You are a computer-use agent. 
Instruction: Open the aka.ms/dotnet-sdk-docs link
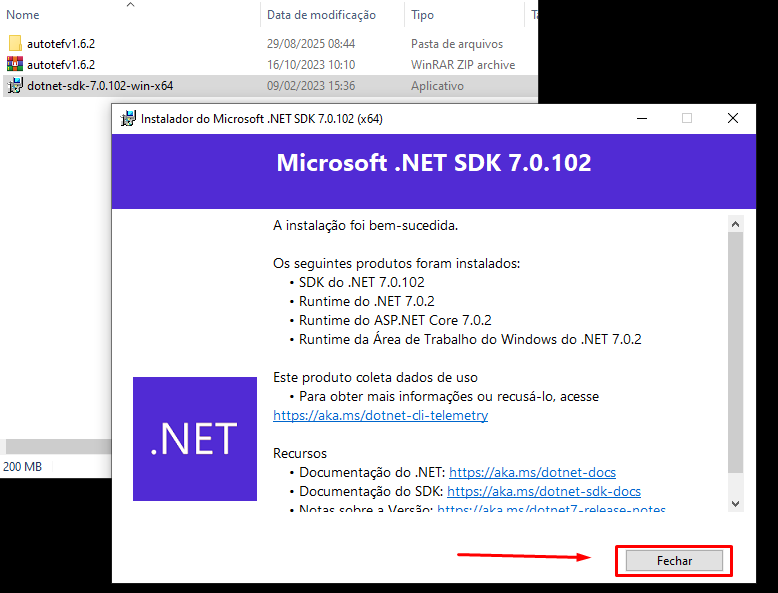(544, 491)
